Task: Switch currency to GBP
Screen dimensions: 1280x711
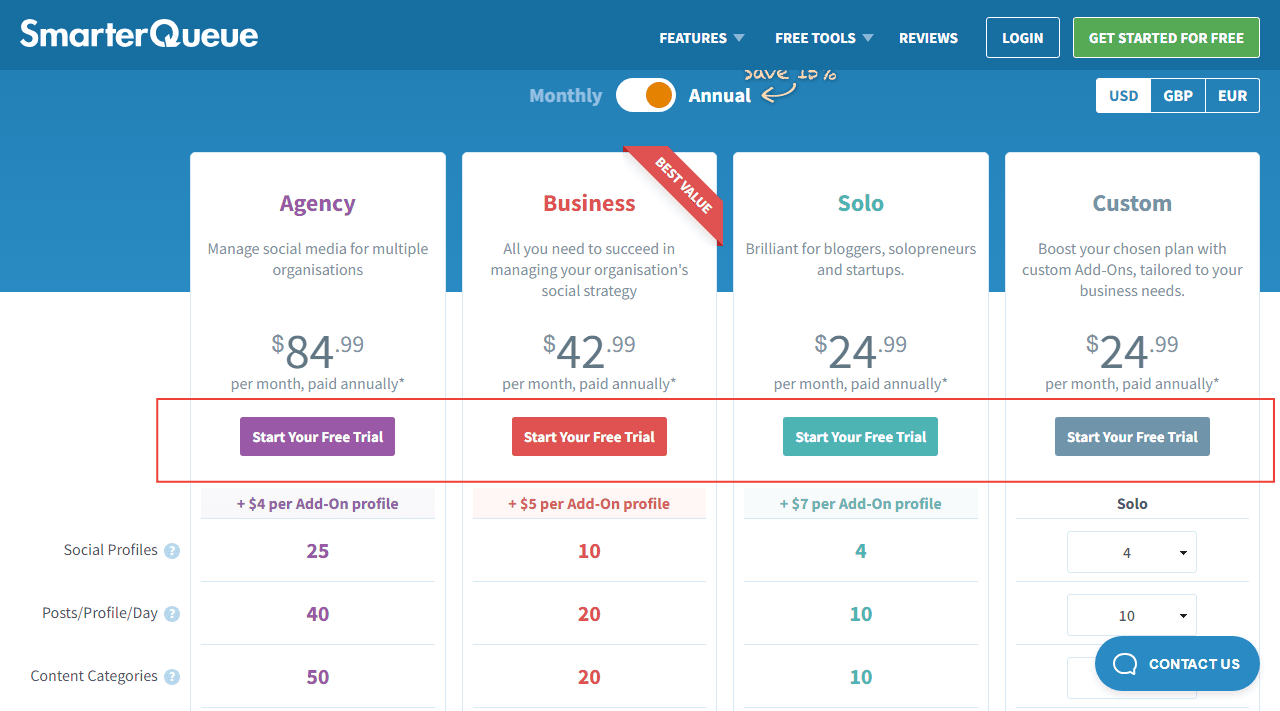Action: pos(1178,96)
